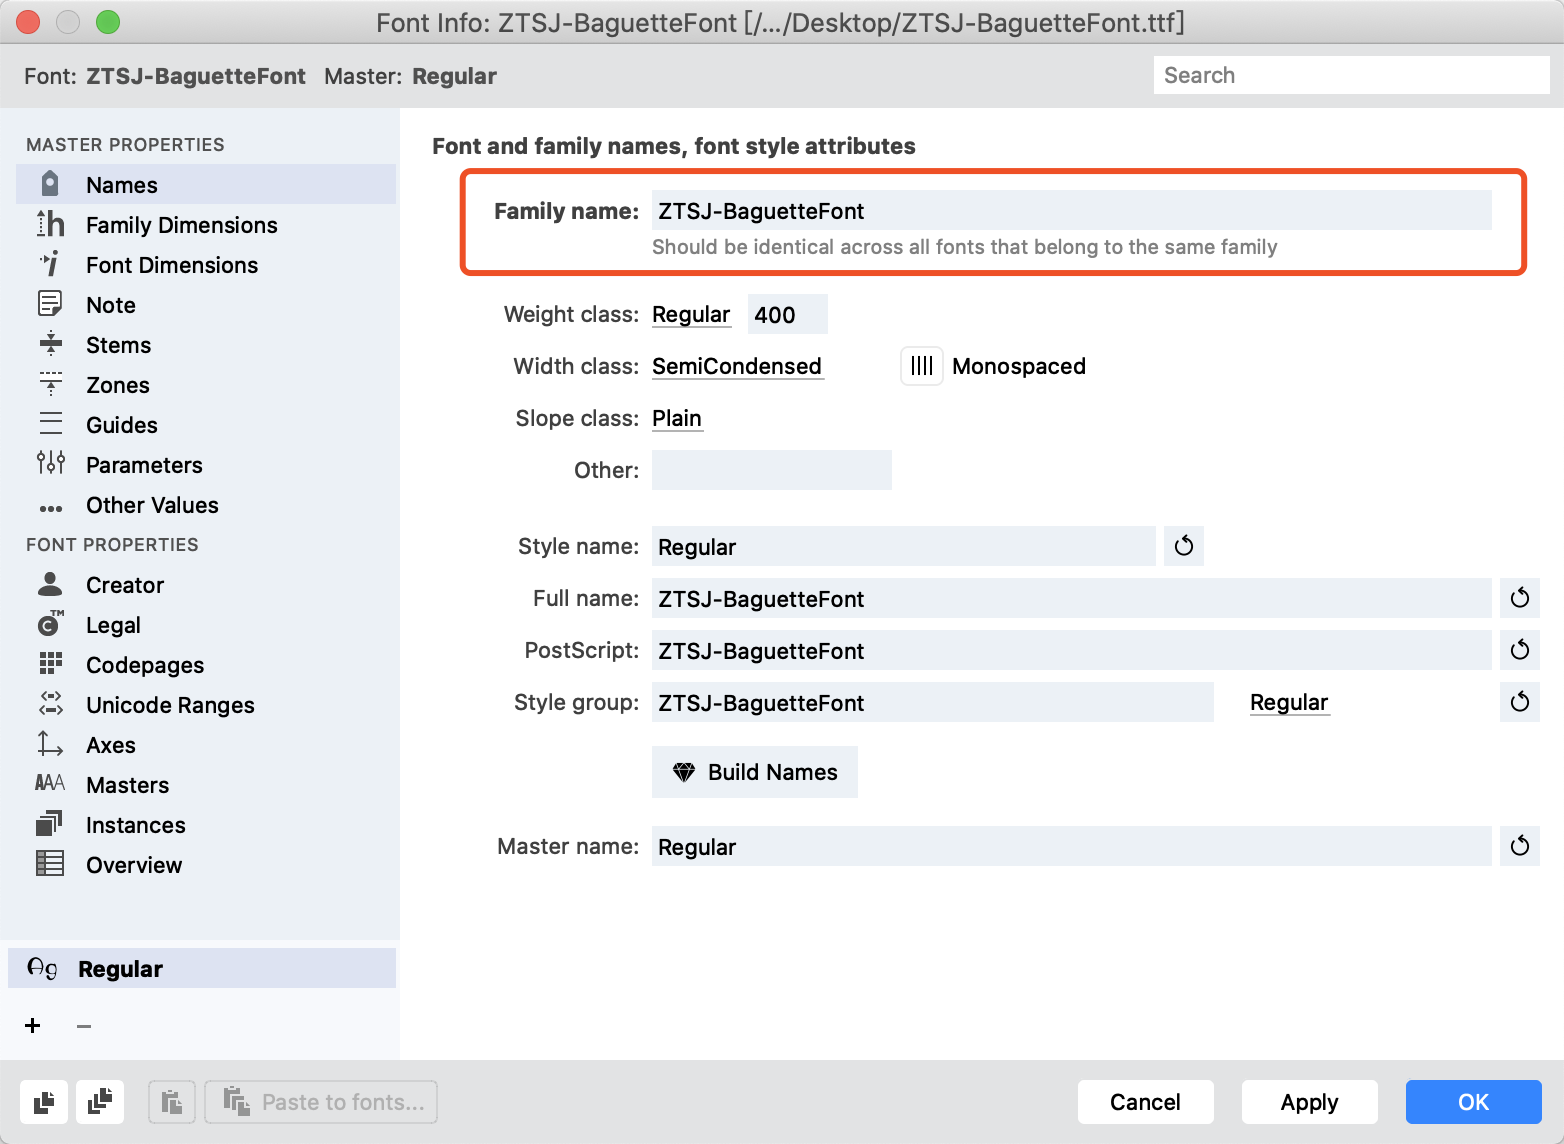Open the Weight class Regular dropdown
The width and height of the screenshot is (1564, 1144).
tap(691, 314)
